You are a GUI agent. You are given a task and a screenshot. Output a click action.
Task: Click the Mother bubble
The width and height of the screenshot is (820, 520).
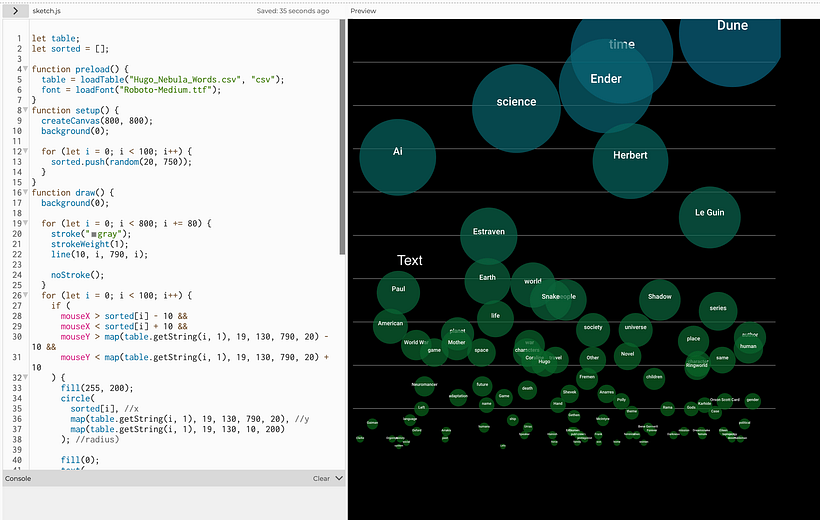click(x=457, y=343)
